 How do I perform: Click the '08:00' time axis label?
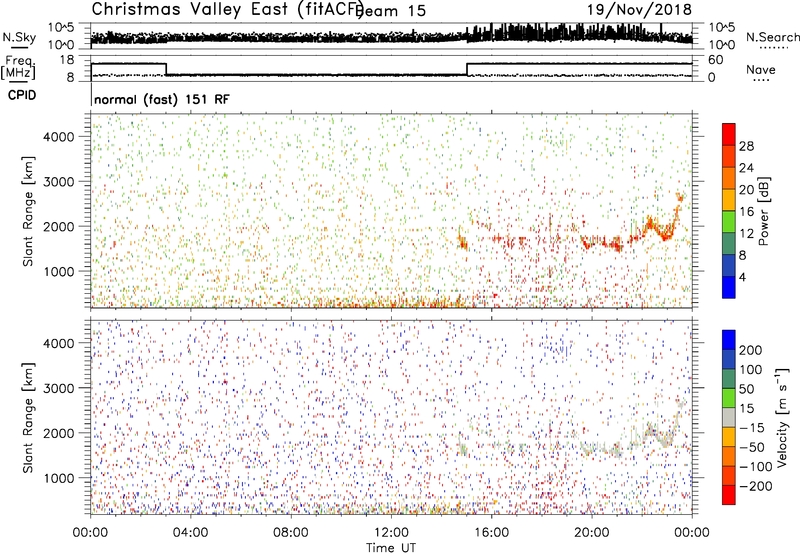[x=291, y=533]
